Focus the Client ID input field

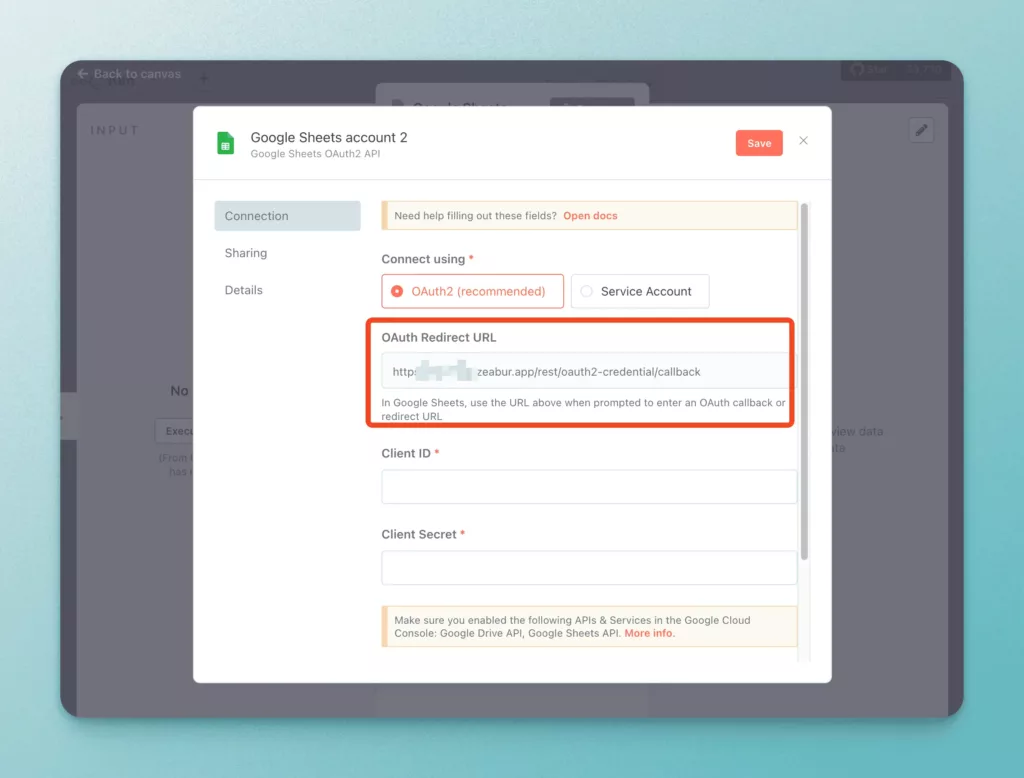pyautogui.click(x=589, y=487)
